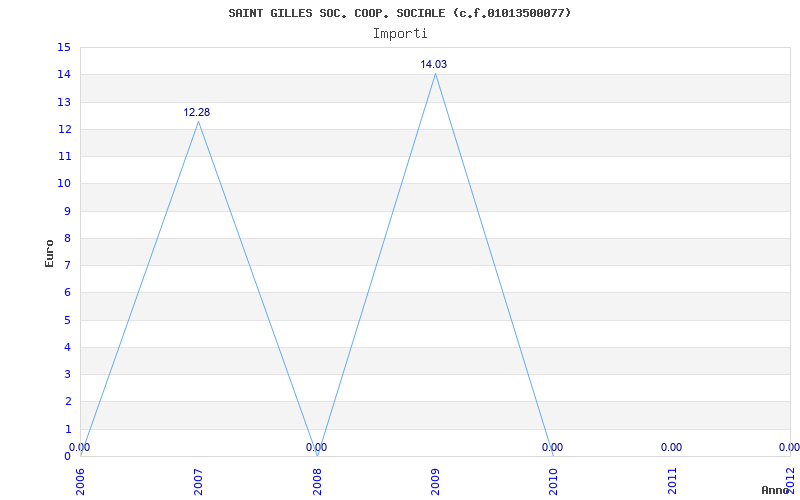Click the 12 tick on the Euro axis
800x500 pixels.
click(64, 129)
